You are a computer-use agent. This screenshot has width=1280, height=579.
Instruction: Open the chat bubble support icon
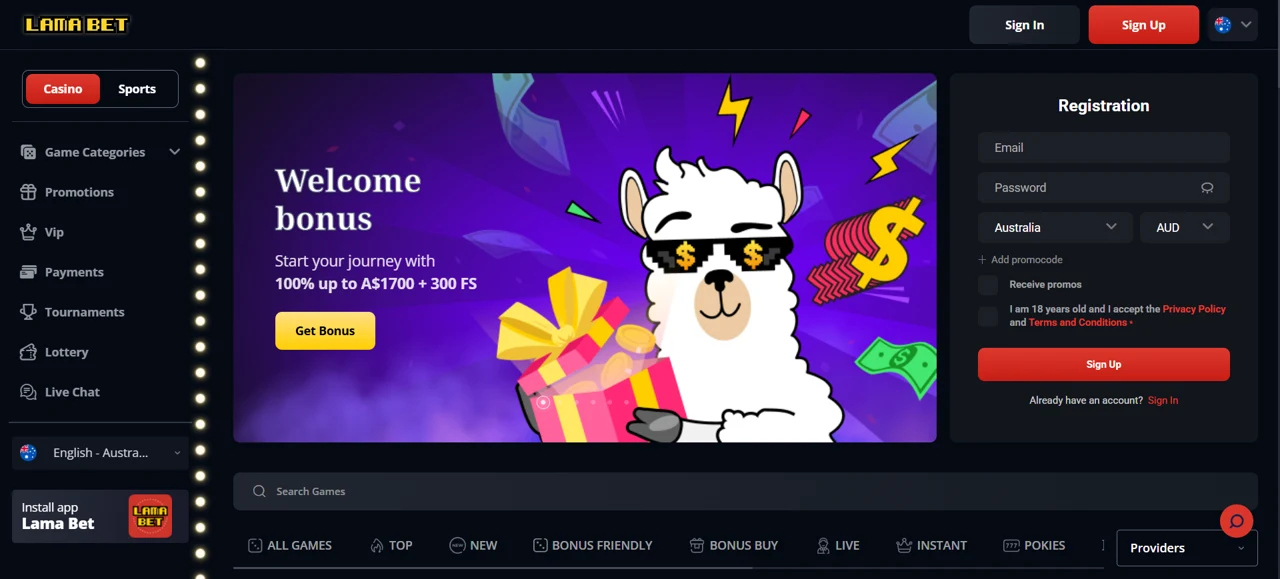tap(1237, 521)
